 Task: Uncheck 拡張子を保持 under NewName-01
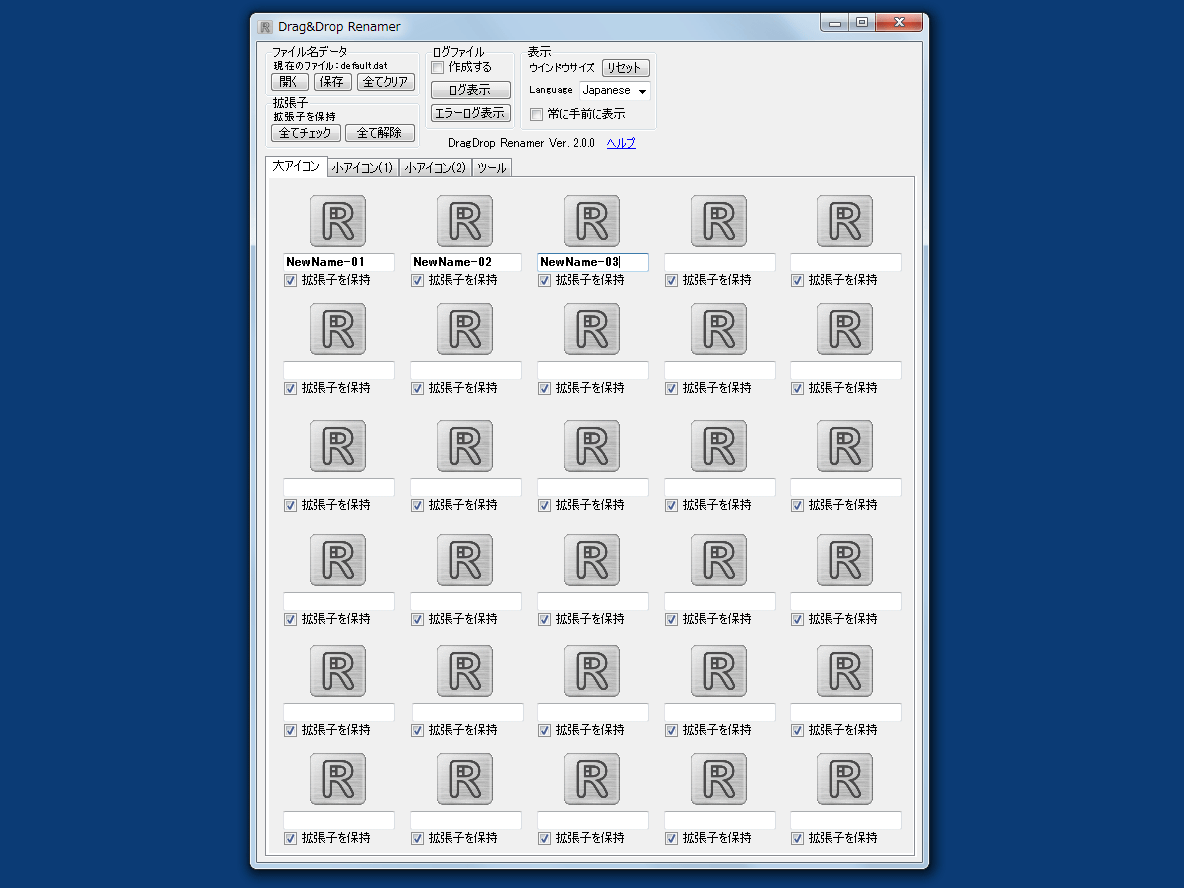(x=290, y=281)
